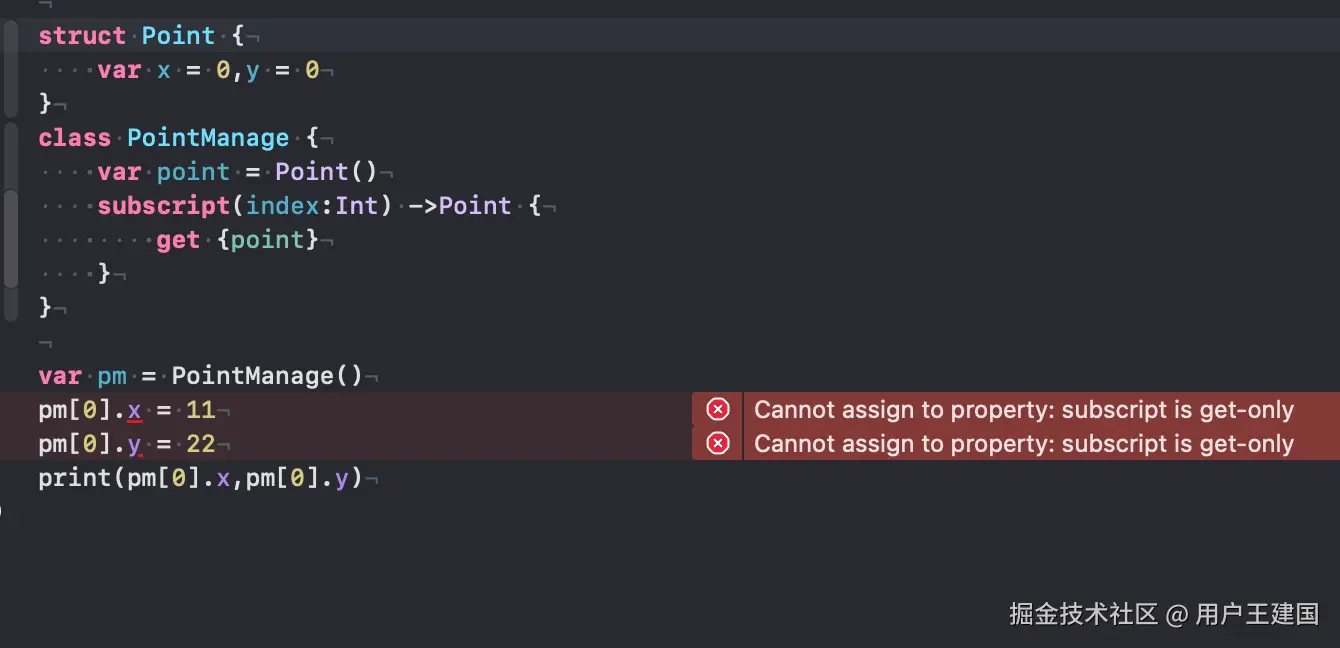Image resolution: width=1340 pixels, height=648 pixels.
Task: Open the get-only error message beside pm[0].y
Action: pos(1023,444)
